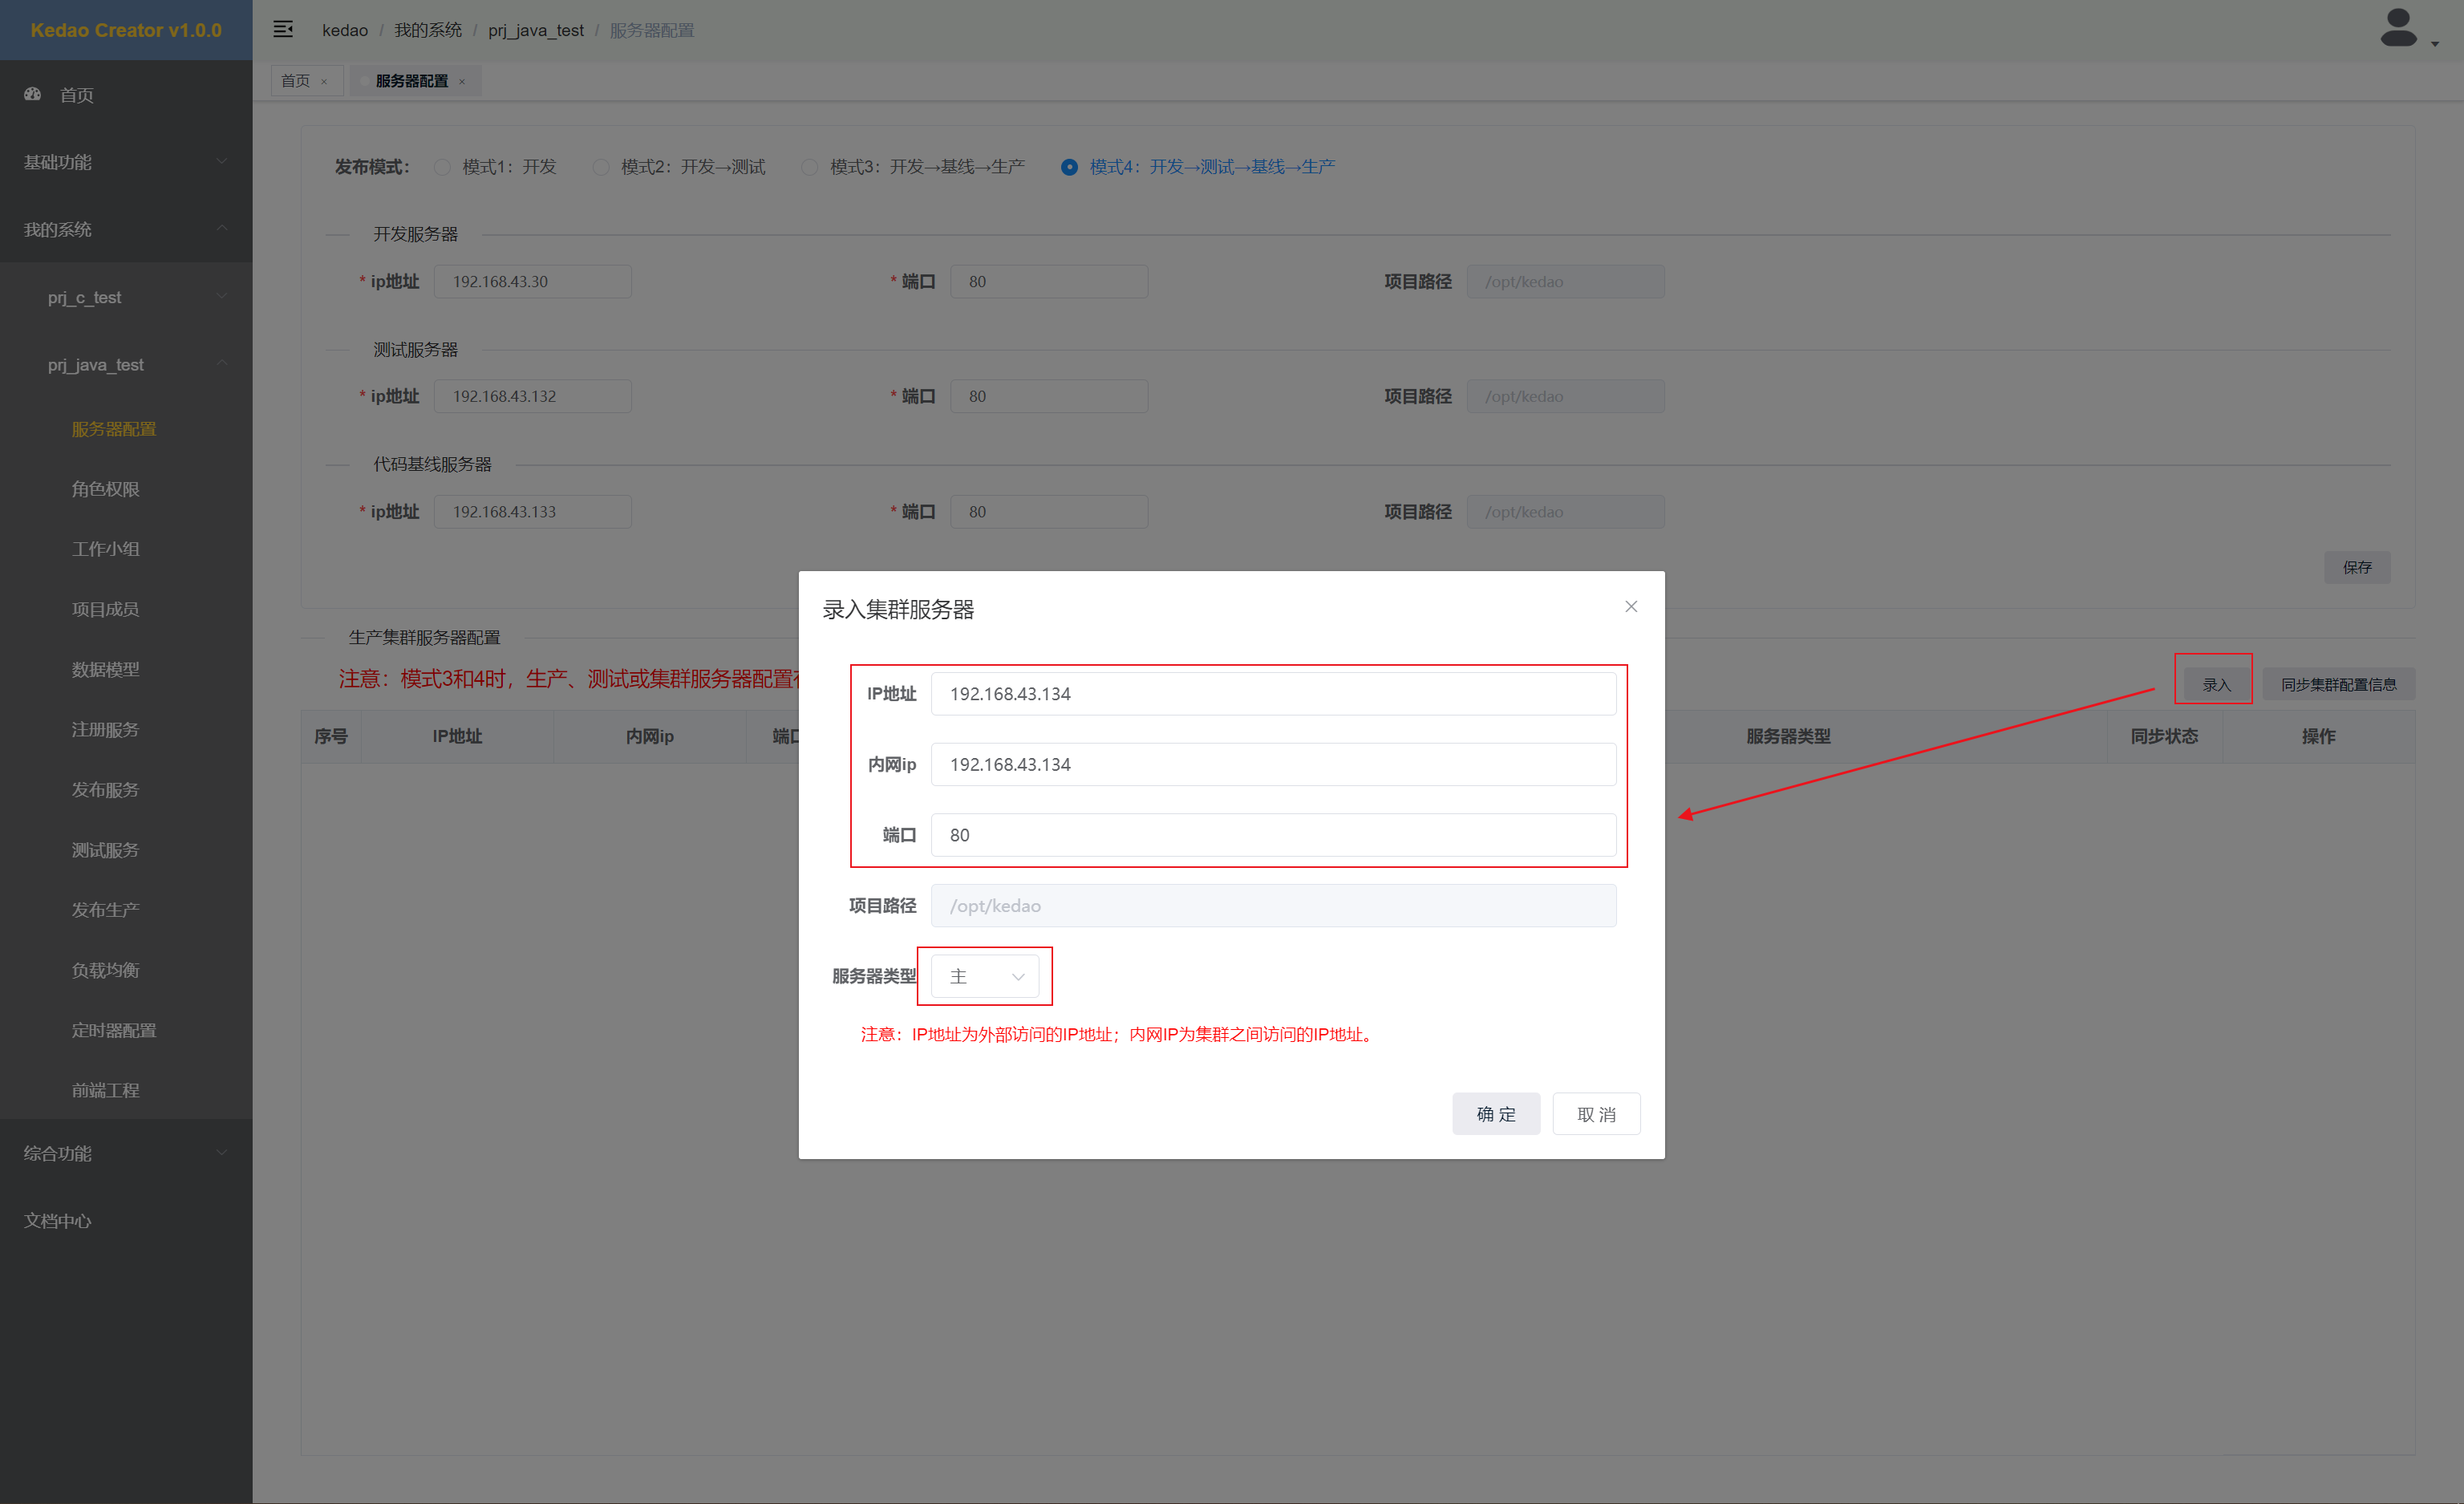Click the 同步集群配置信息 button

pyautogui.click(x=2337, y=684)
